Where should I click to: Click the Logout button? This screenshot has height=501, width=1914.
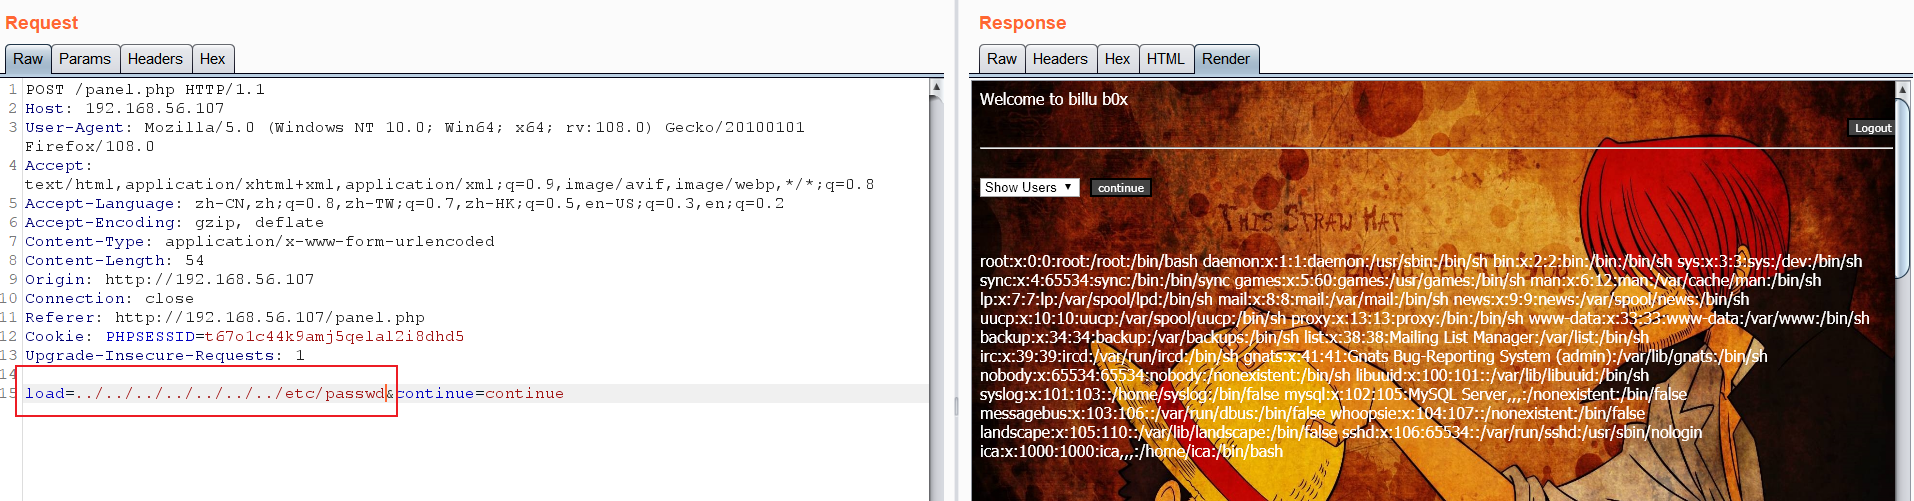pos(1872,128)
